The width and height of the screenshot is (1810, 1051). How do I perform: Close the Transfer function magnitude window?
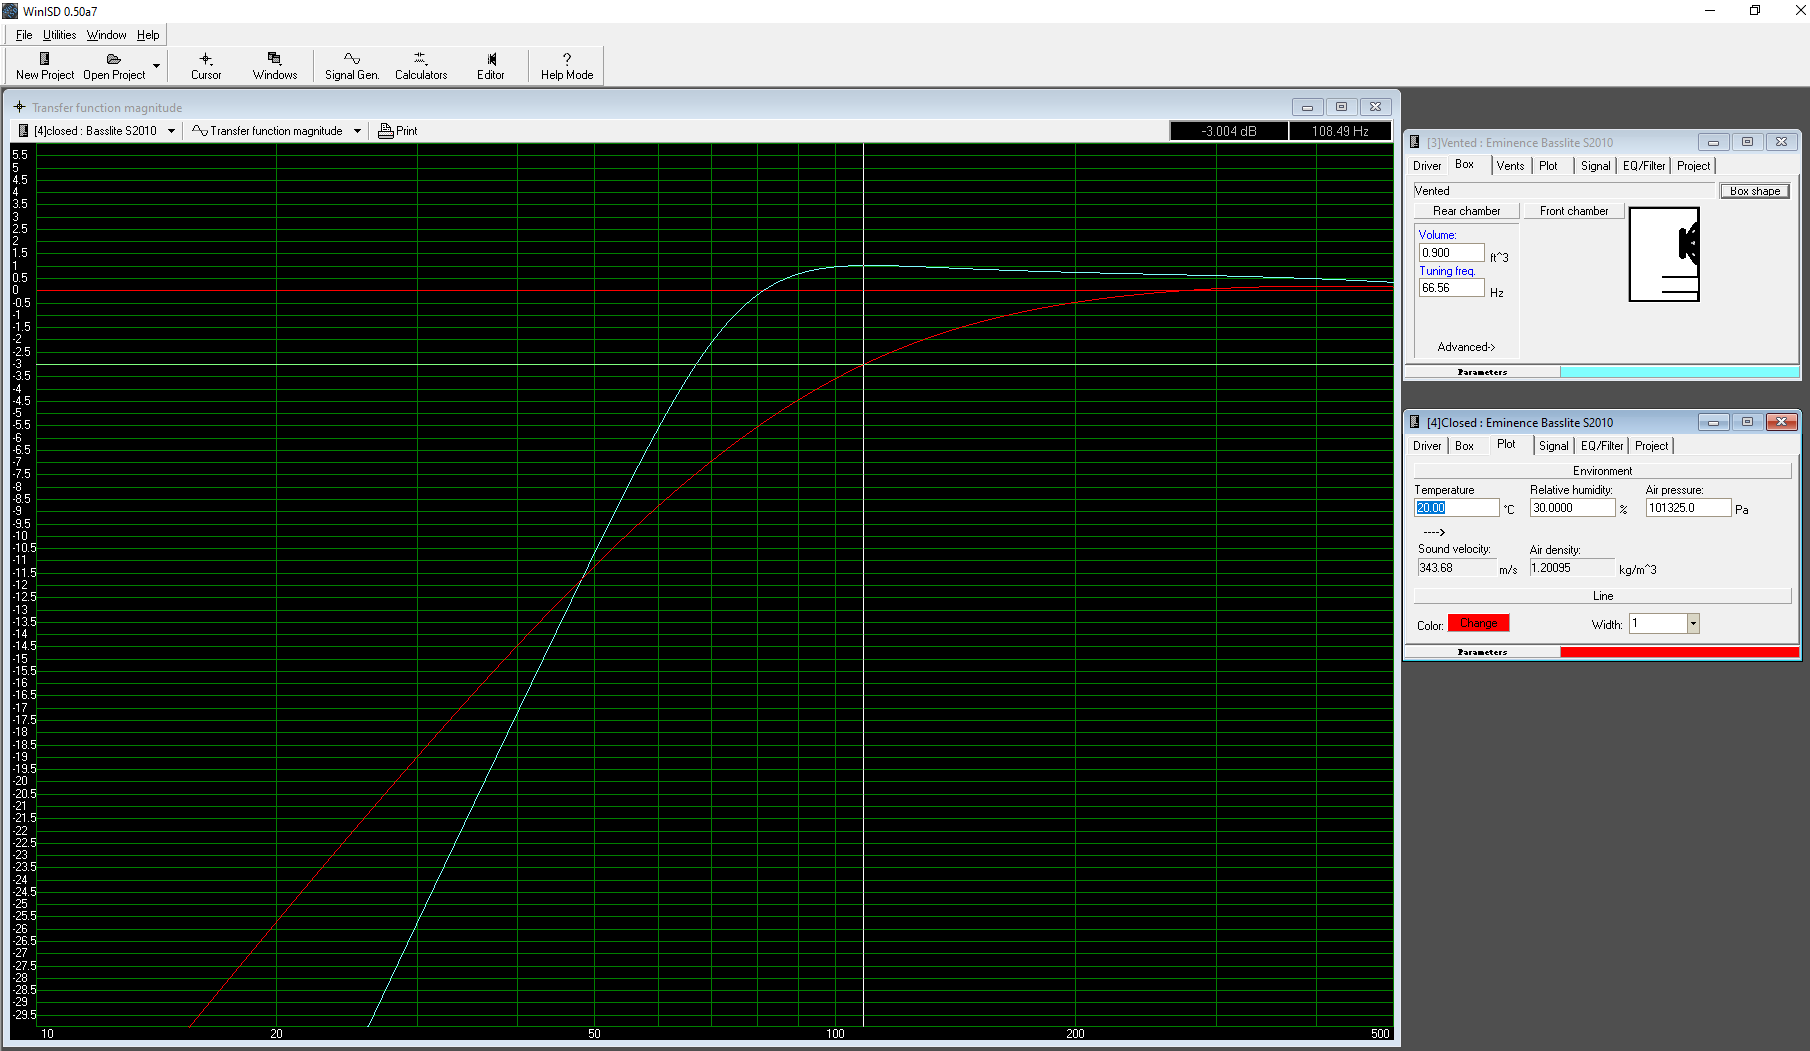point(1375,107)
